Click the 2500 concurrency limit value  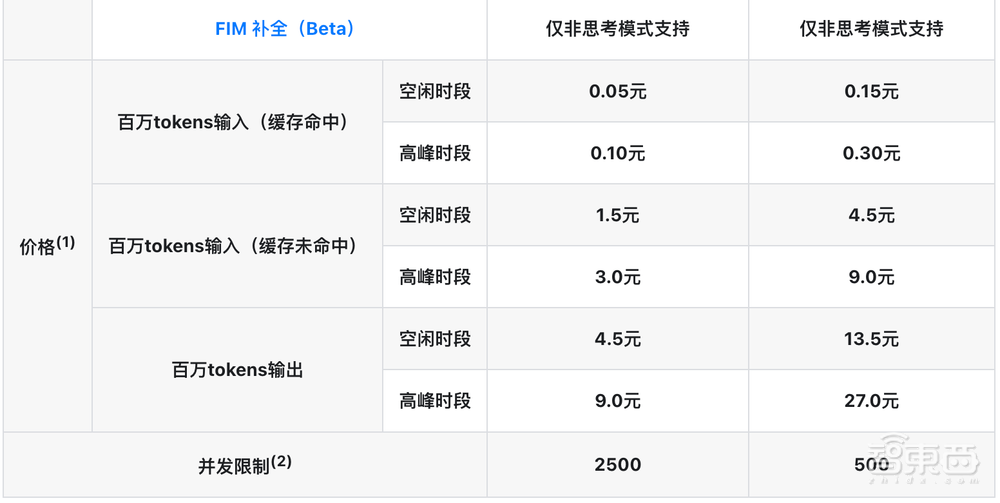point(617,465)
